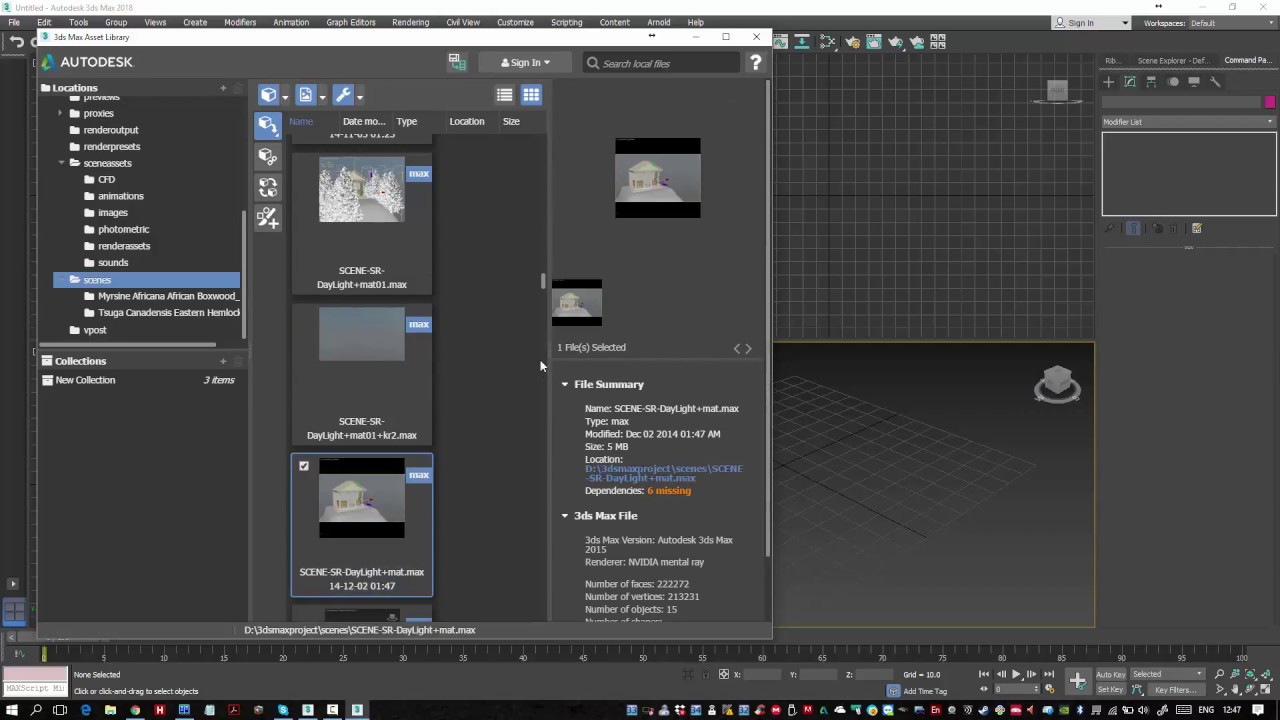Toggle the pin stack icon
This screenshot has width=1280, height=720.
[x=1109, y=228]
